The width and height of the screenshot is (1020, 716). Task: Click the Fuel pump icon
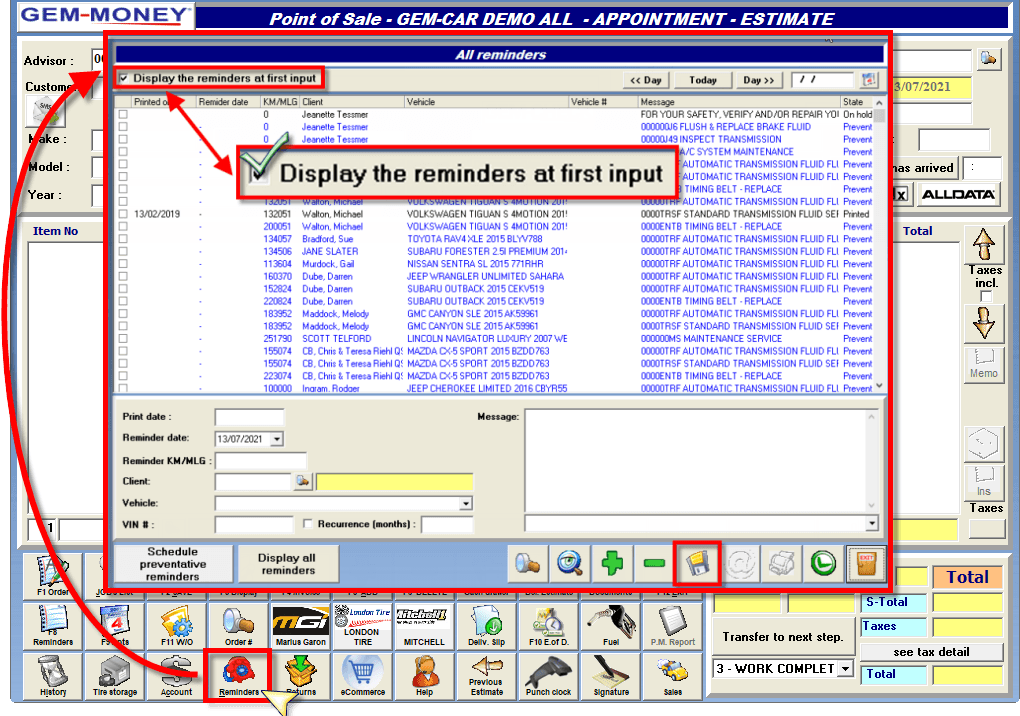(611, 624)
